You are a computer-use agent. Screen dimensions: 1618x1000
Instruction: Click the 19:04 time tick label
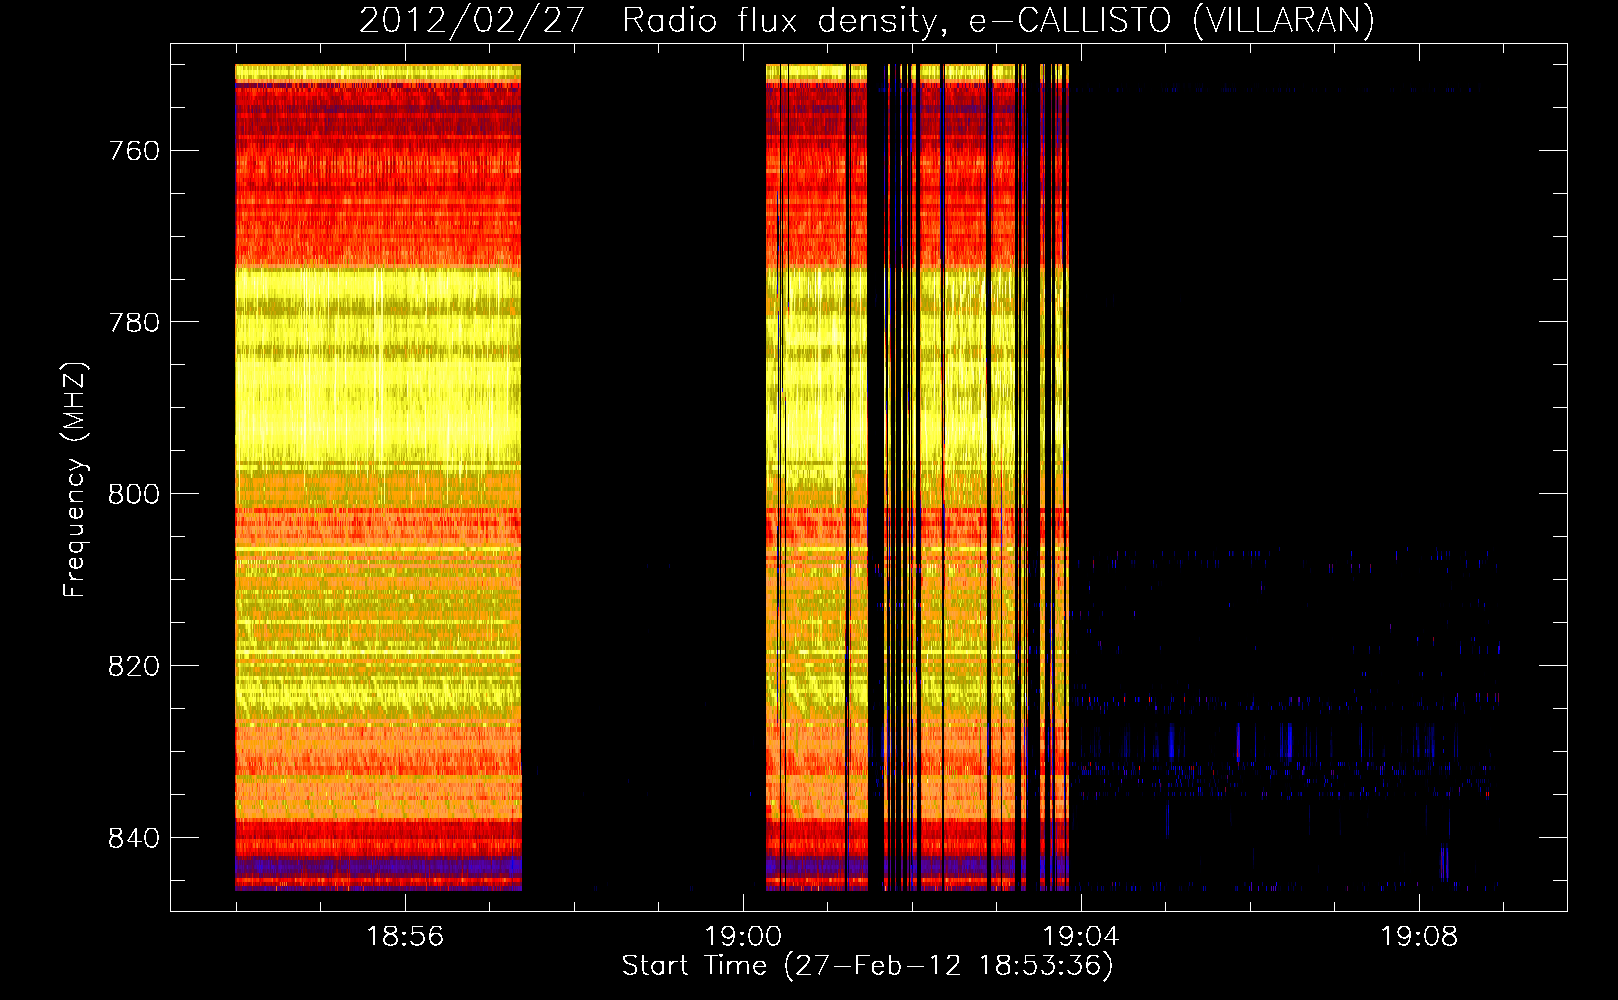[1081, 937]
